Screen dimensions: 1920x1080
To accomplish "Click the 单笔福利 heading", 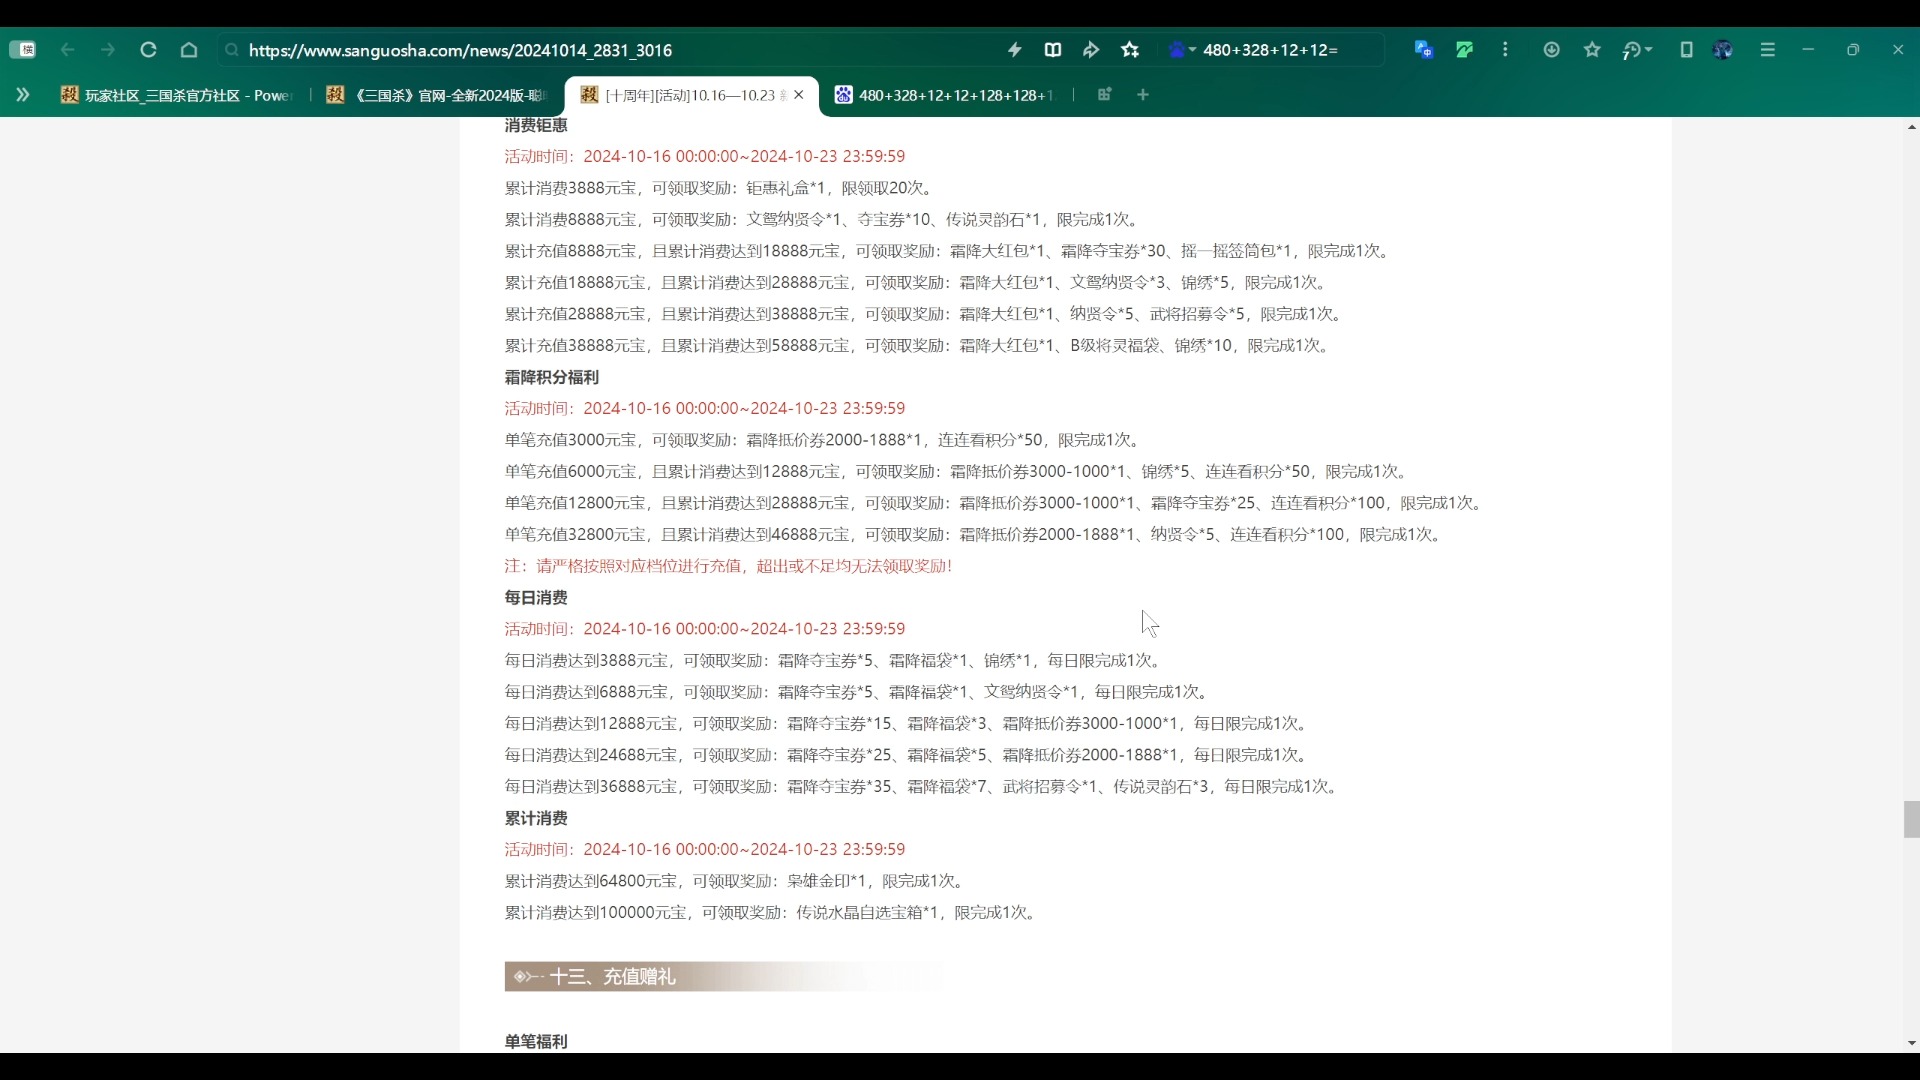I will point(536,1041).
